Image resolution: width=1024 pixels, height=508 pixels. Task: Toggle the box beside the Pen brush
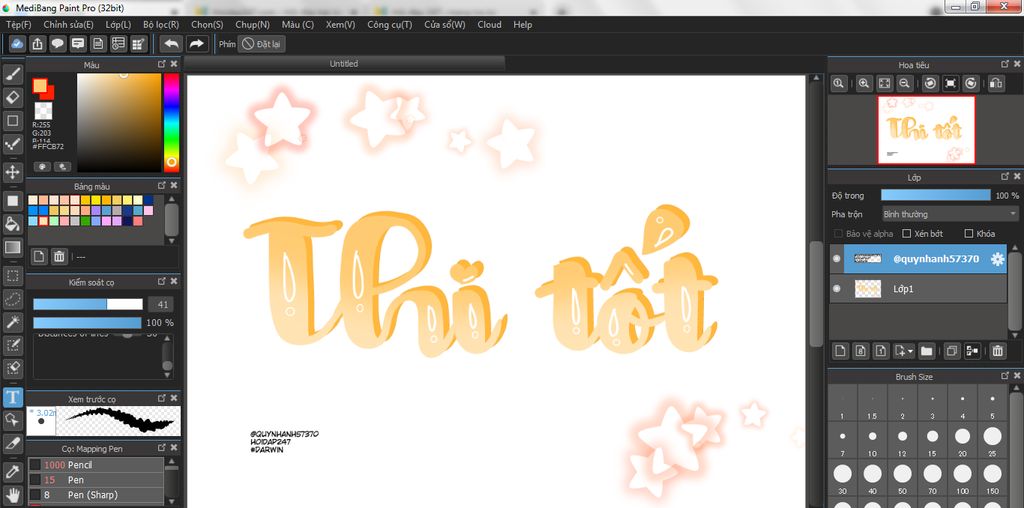click(35, 480)
